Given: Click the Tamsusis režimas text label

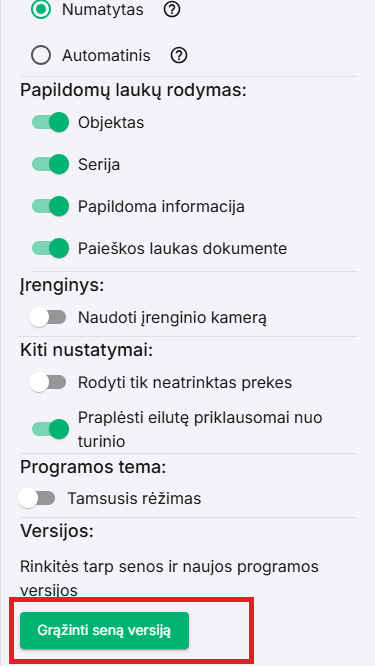Looking at the screenshot, I should coord(134,498).
